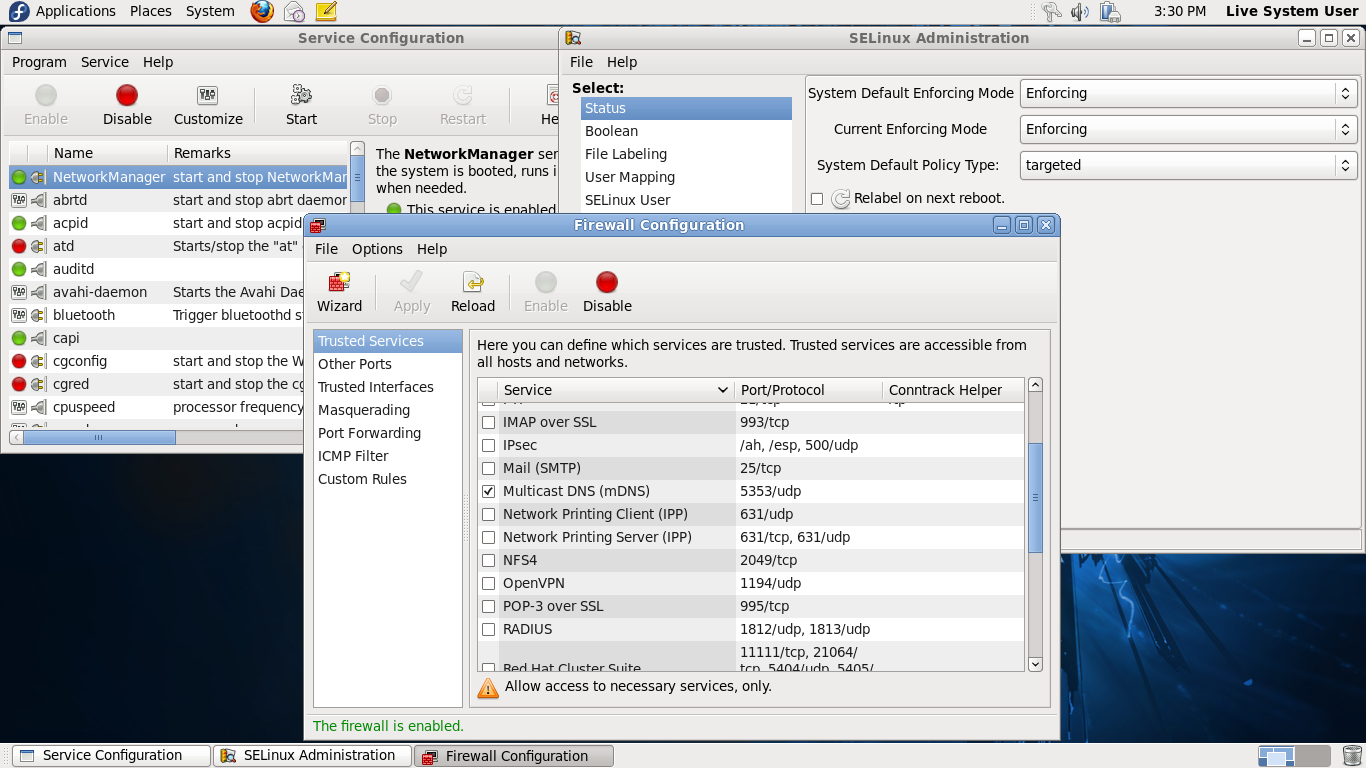Click cgconfig red status icon
This screenshot has width=1366, height=768.
pyautogui.click(x=19, y=361)
